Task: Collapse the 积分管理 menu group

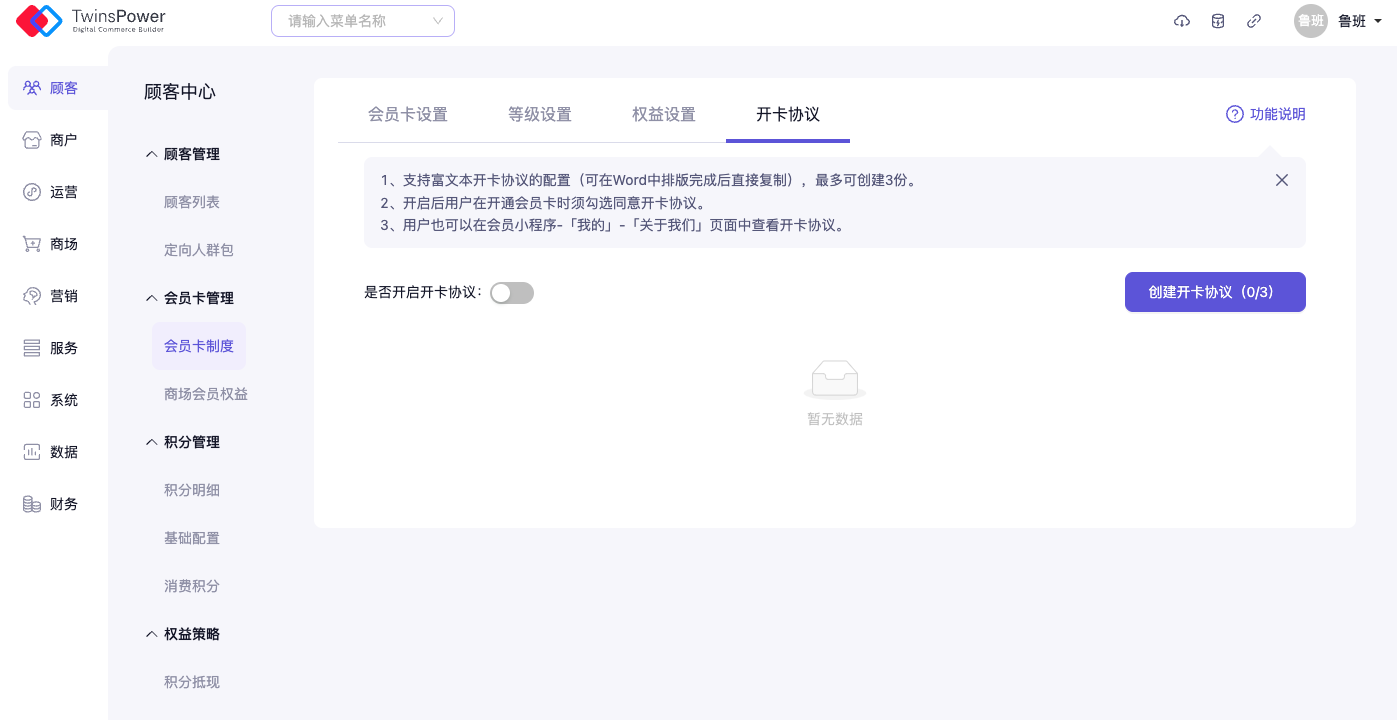Action: (x=182, y=442)
